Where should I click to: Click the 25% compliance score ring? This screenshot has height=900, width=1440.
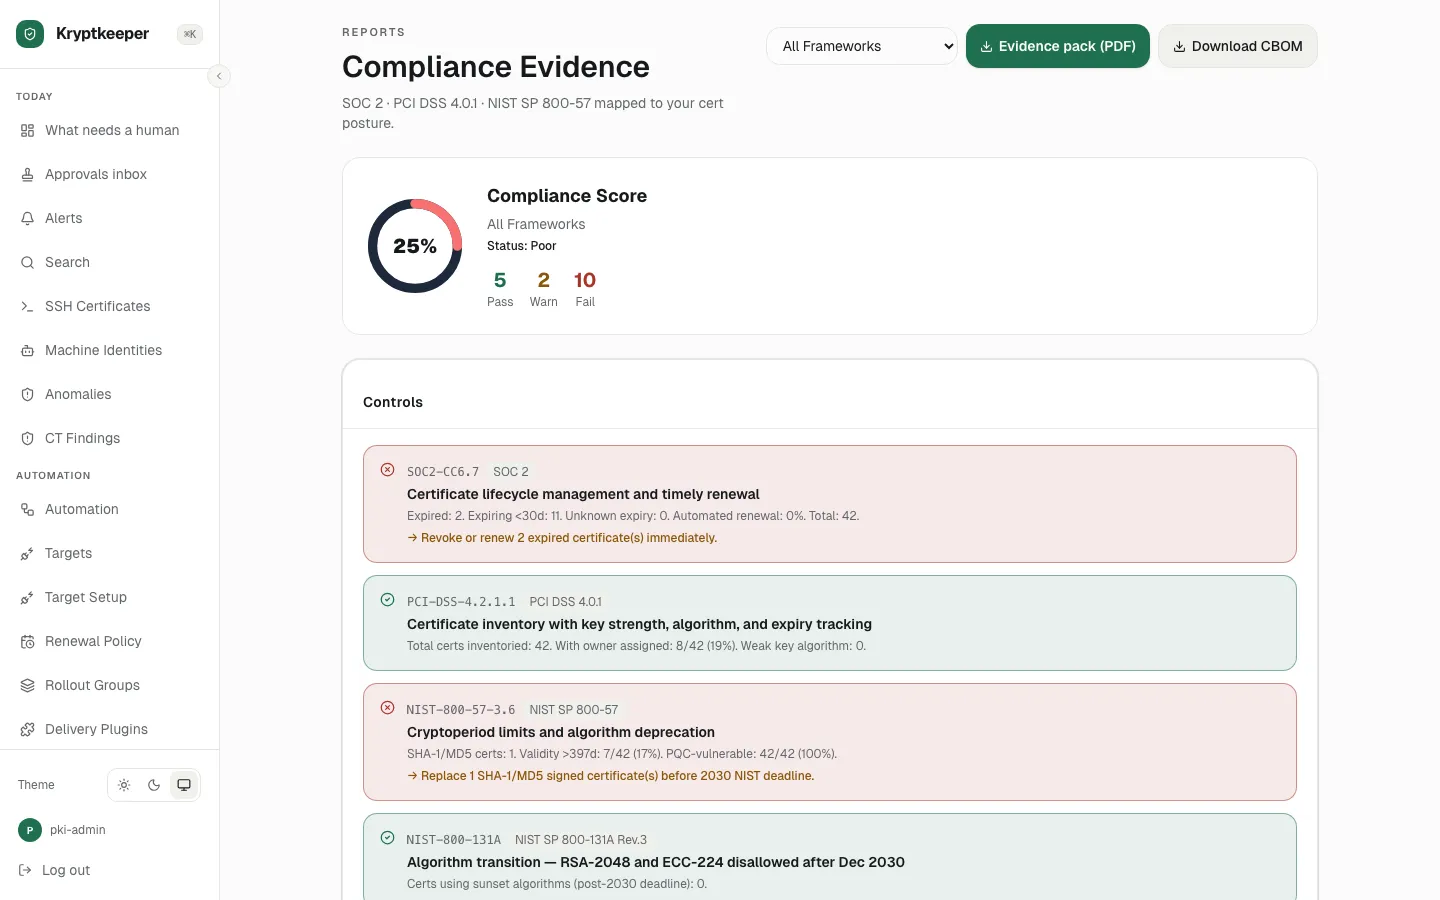[x=415, y=246]
